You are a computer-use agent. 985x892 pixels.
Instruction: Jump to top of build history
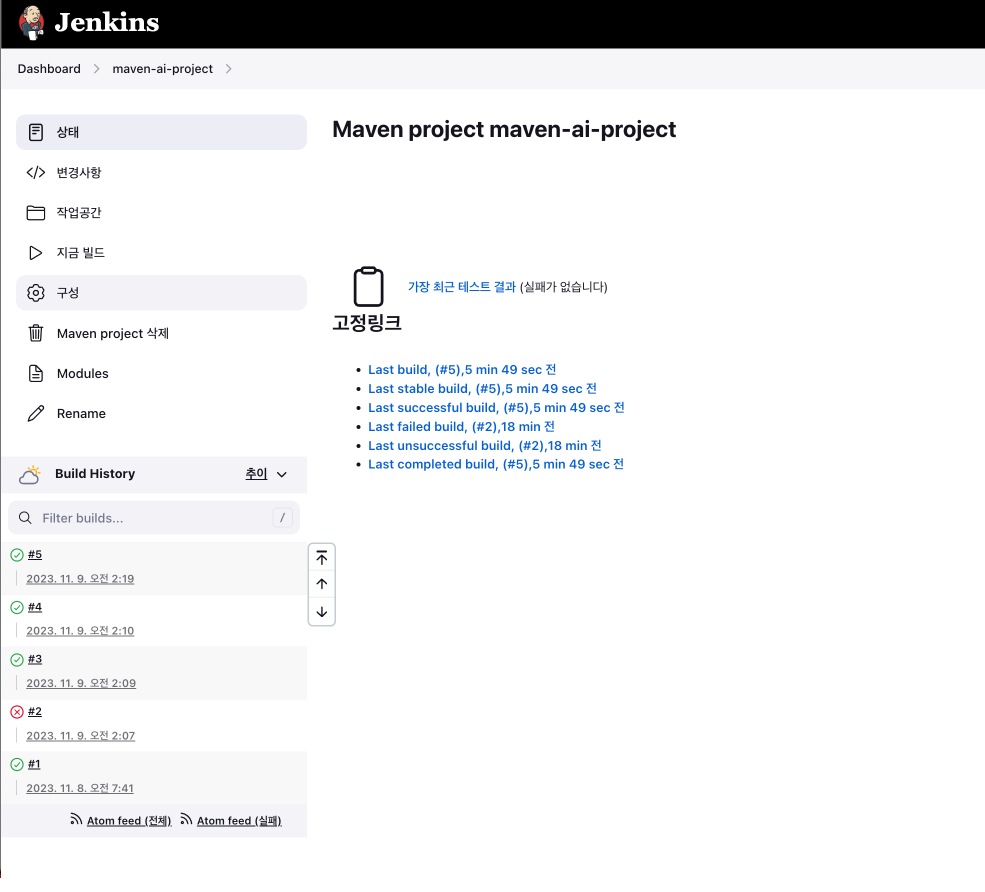click(x=322, y=558)
